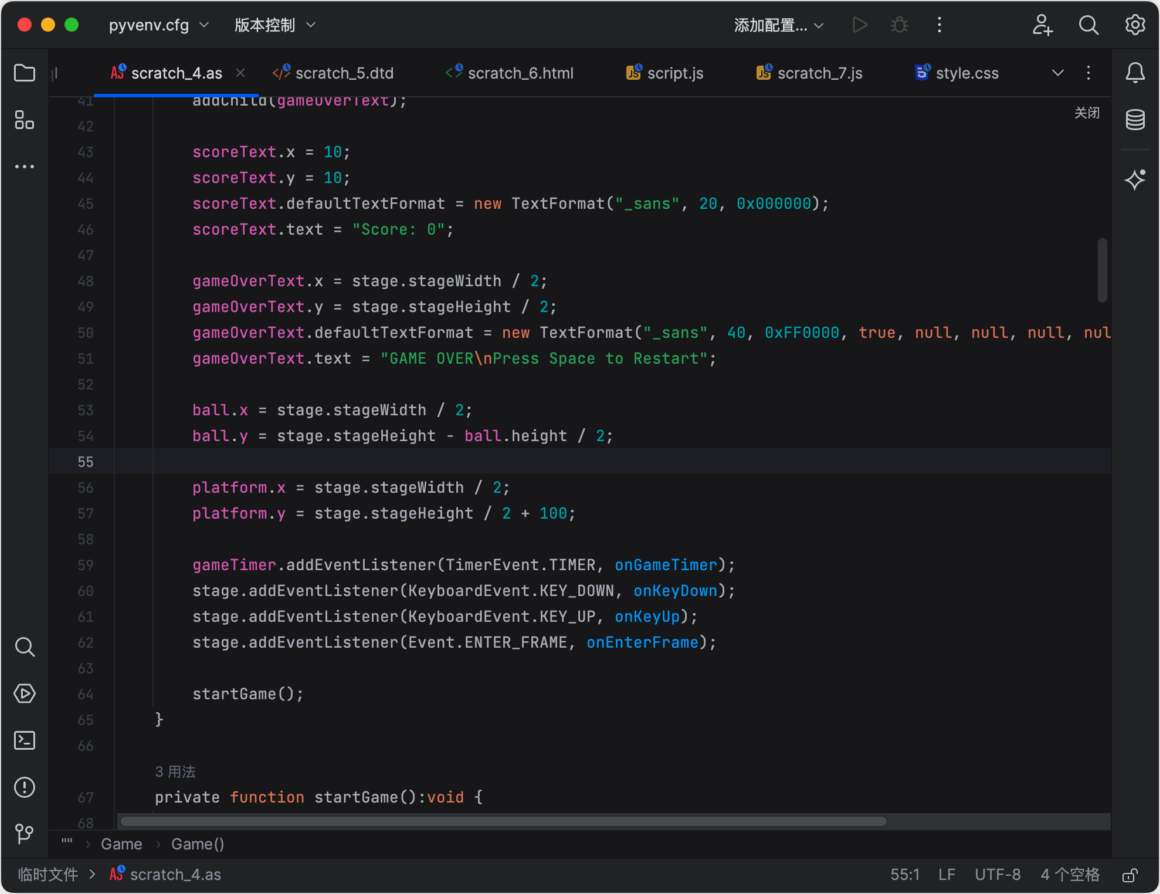Viewport: 1160px width, 894px height.
Task: Open the pyvenv.cfg project dropdown
Action: (x=158, y=25)
